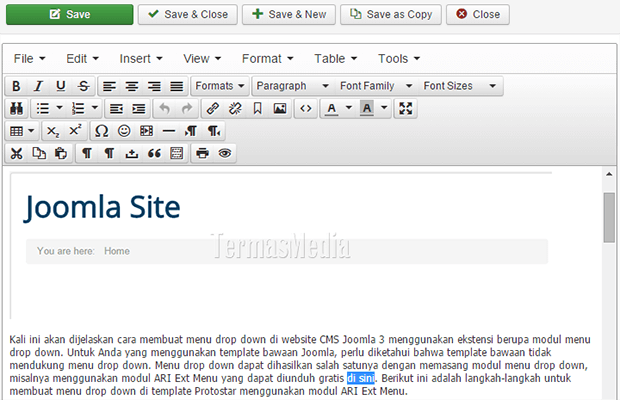Viewport: 620px width, 400px height.
Task: Apply the text color A icon
Action: click(x=332, y=108)
